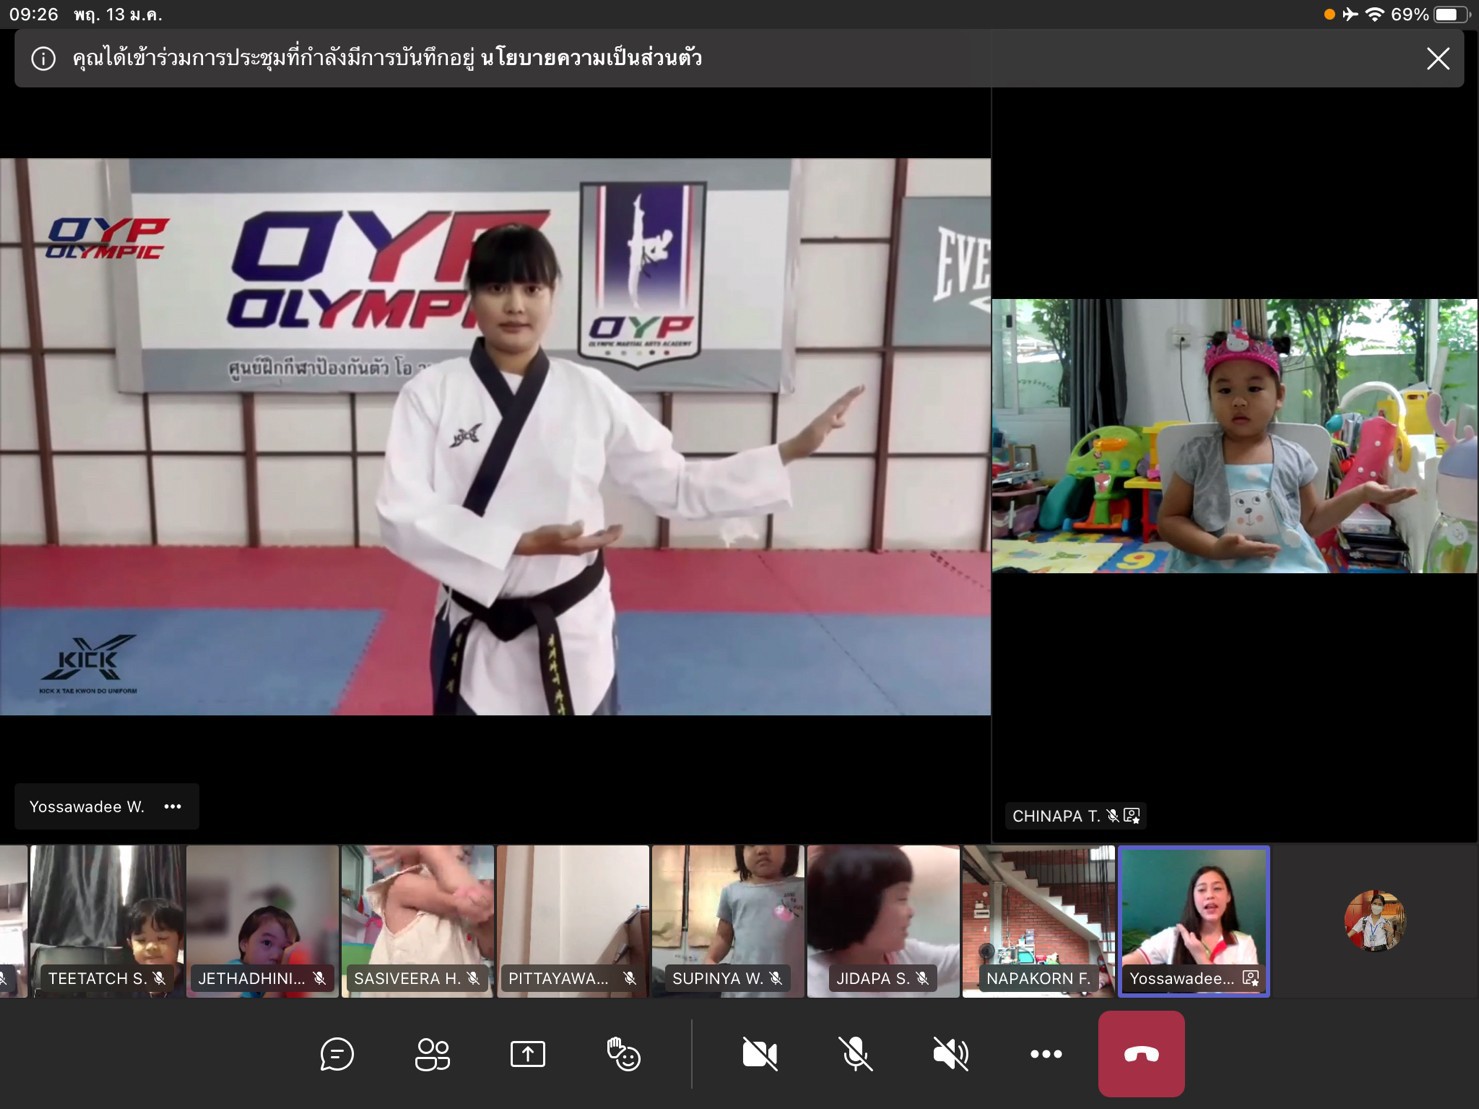Viewport: 1479px width, 1109px height.
Task: Open raise hand and reactions
Action: pyautogui.click(x=623, y=1054)
